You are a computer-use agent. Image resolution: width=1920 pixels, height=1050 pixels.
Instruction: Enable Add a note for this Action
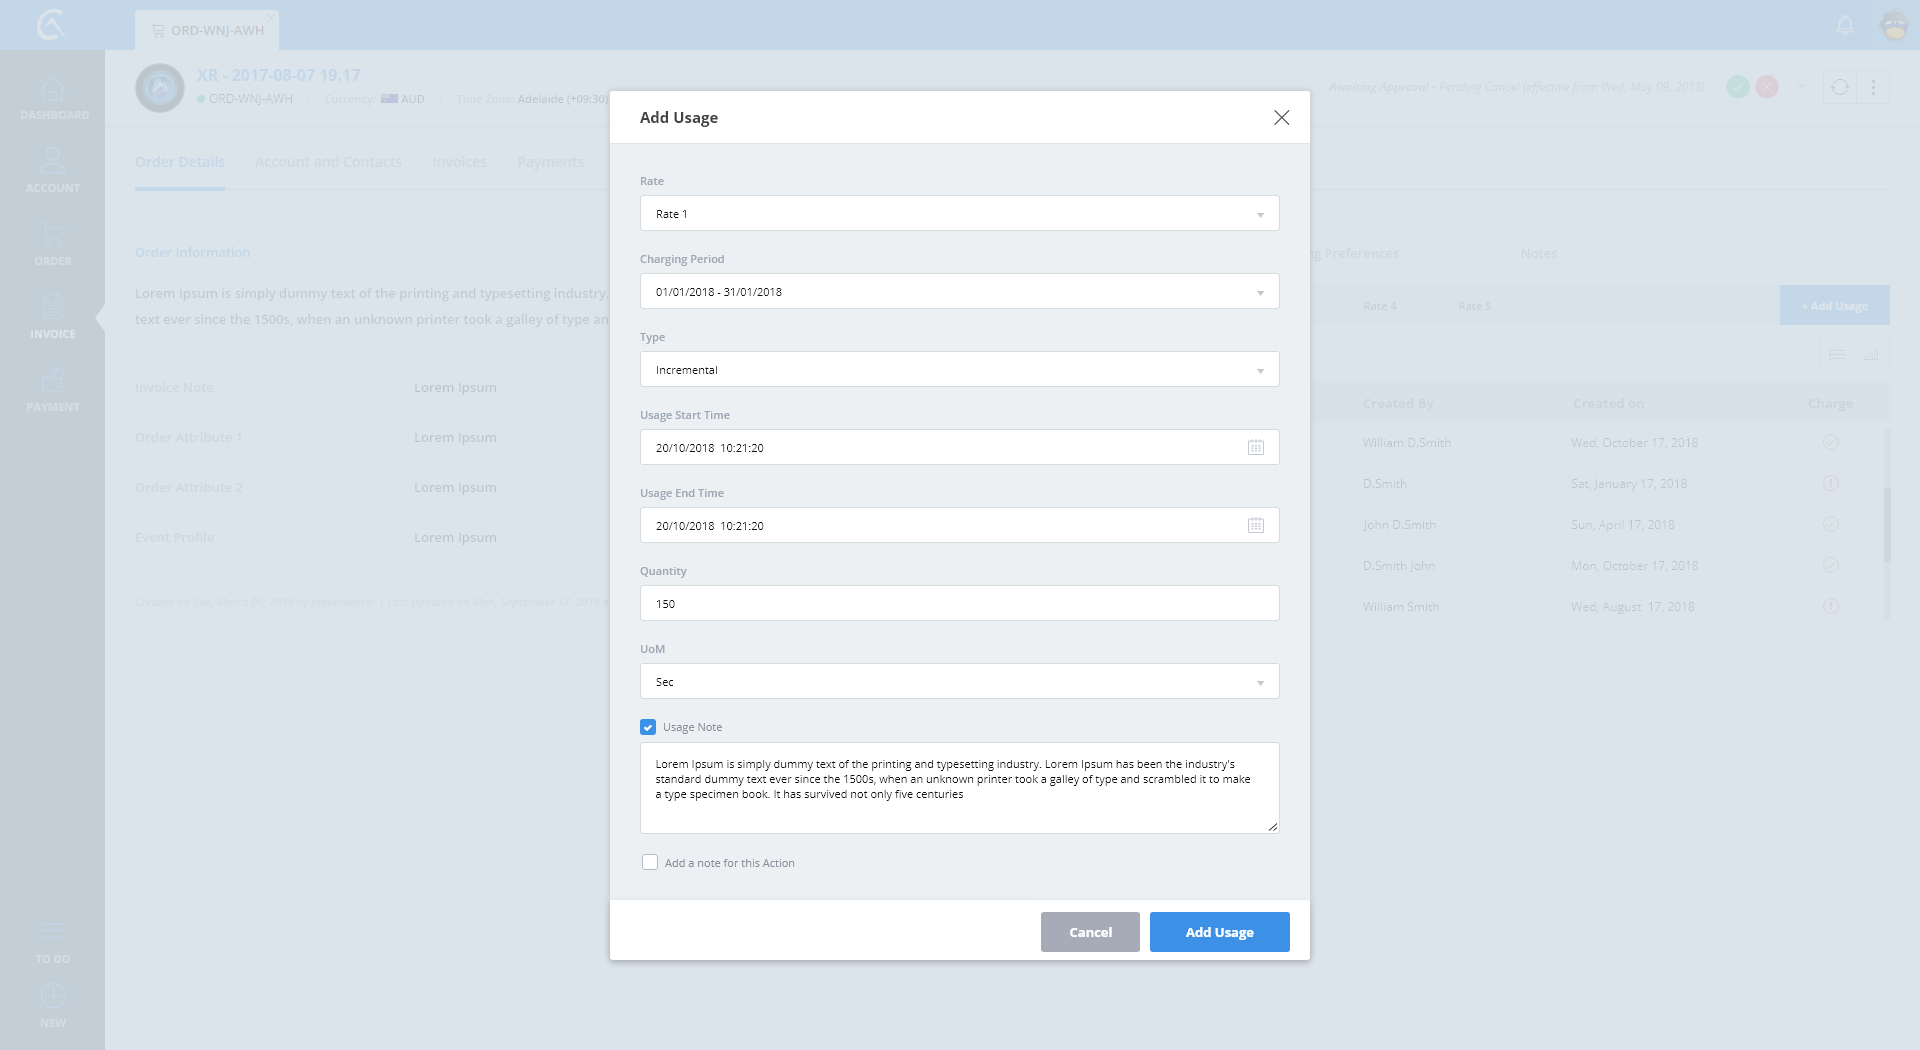click(x=650, y=862)
